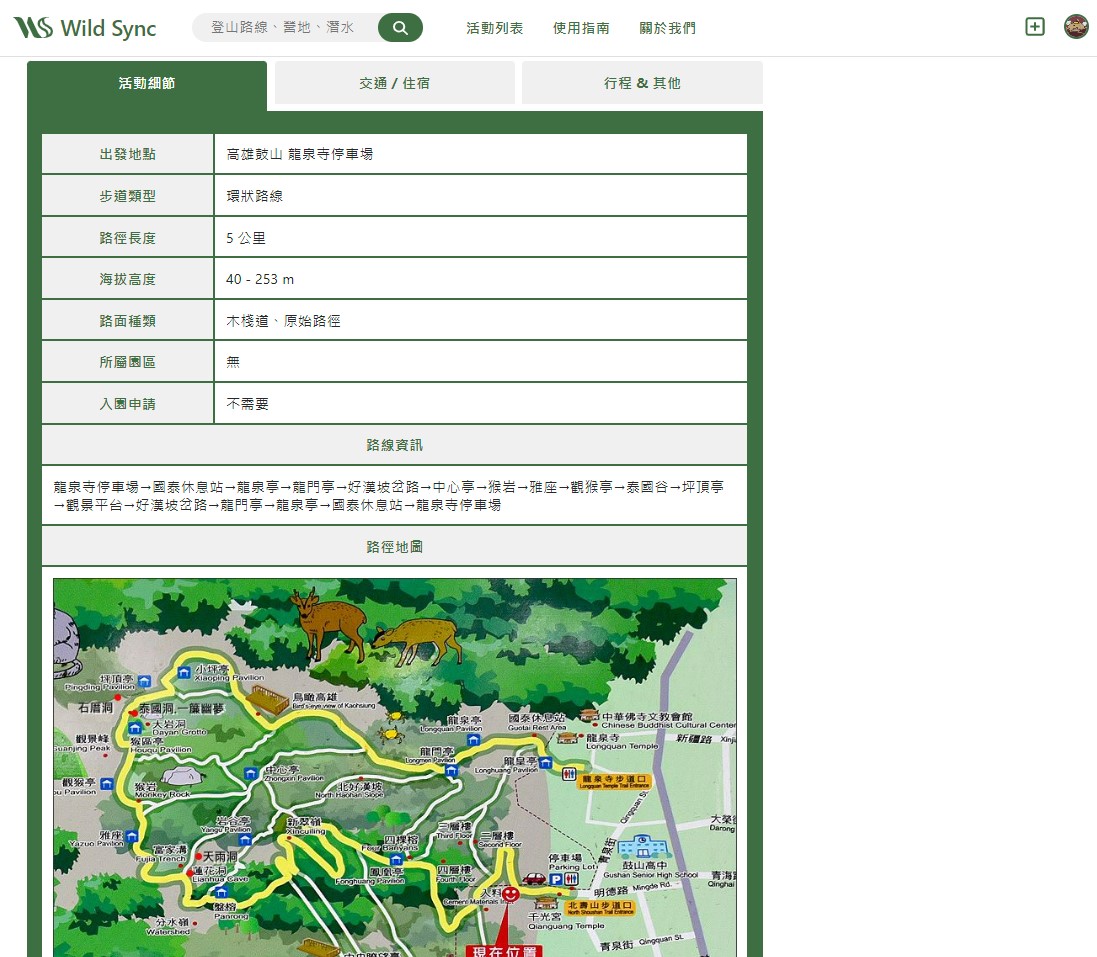1097x957 pixels.
Task: Open the user profile avatar
Action: (x=1076, y=27)
